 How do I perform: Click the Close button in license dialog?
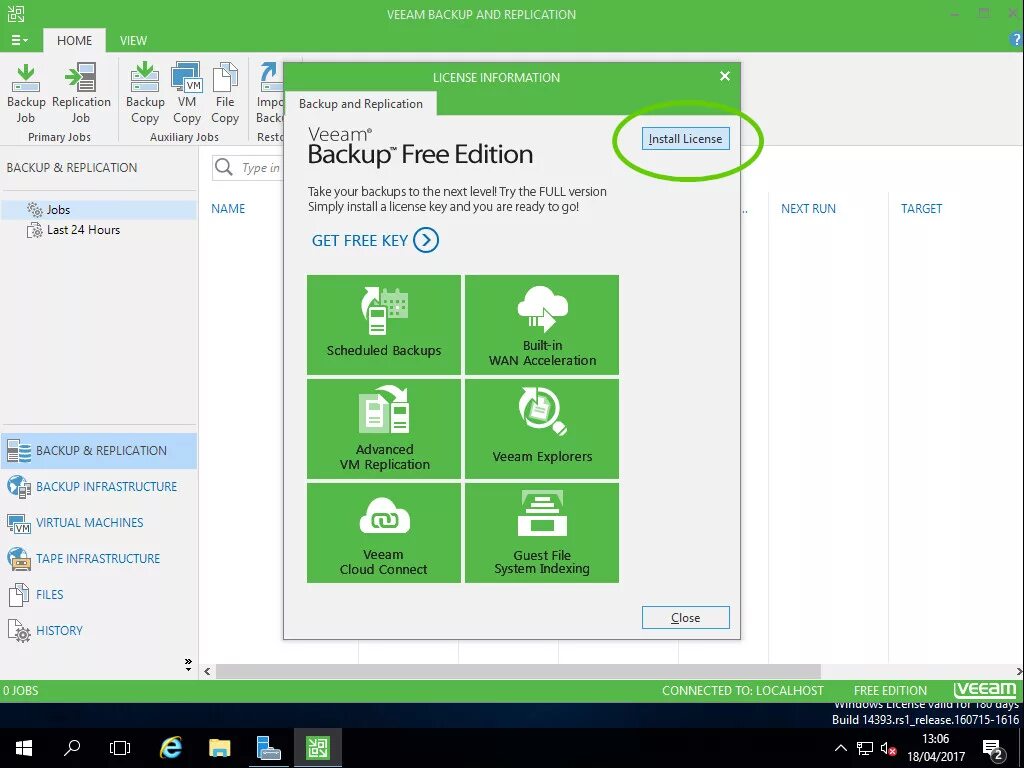point(685,617)
